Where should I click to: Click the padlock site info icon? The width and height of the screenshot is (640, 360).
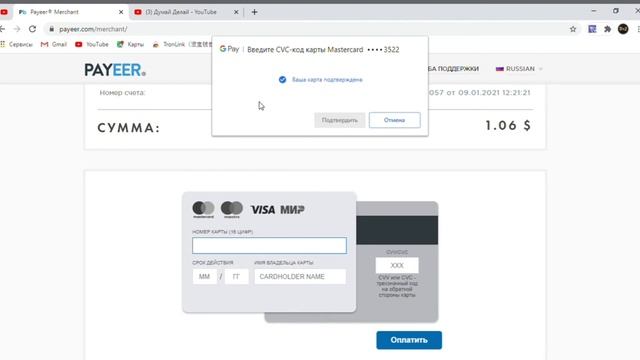coord(51,29)
